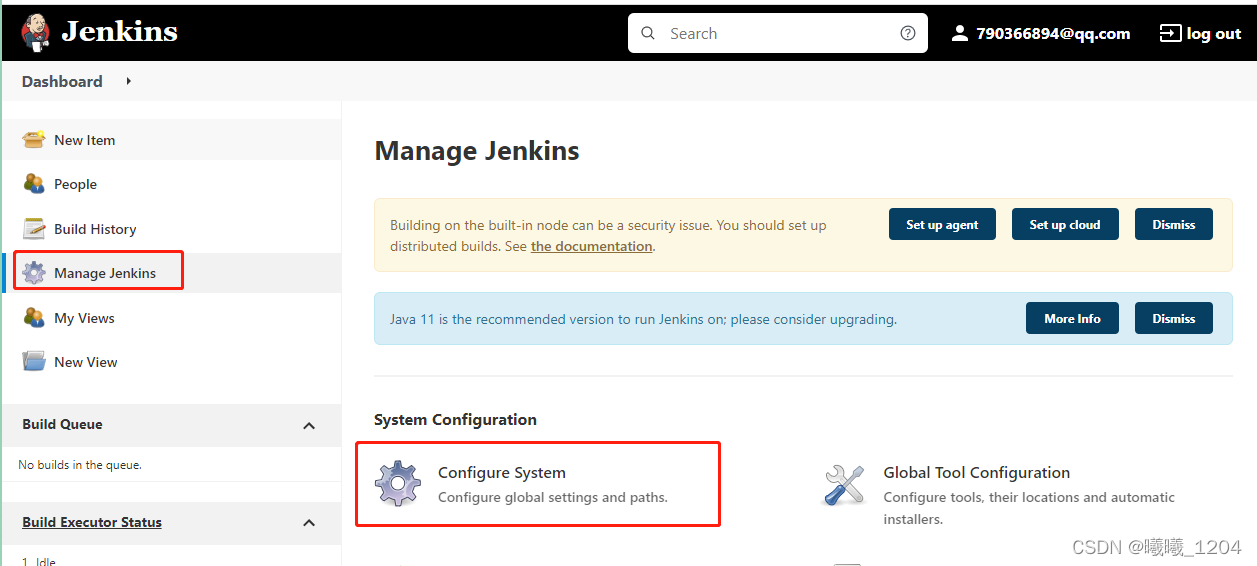Click the Jenkins butler logo icon

point(35,32)
